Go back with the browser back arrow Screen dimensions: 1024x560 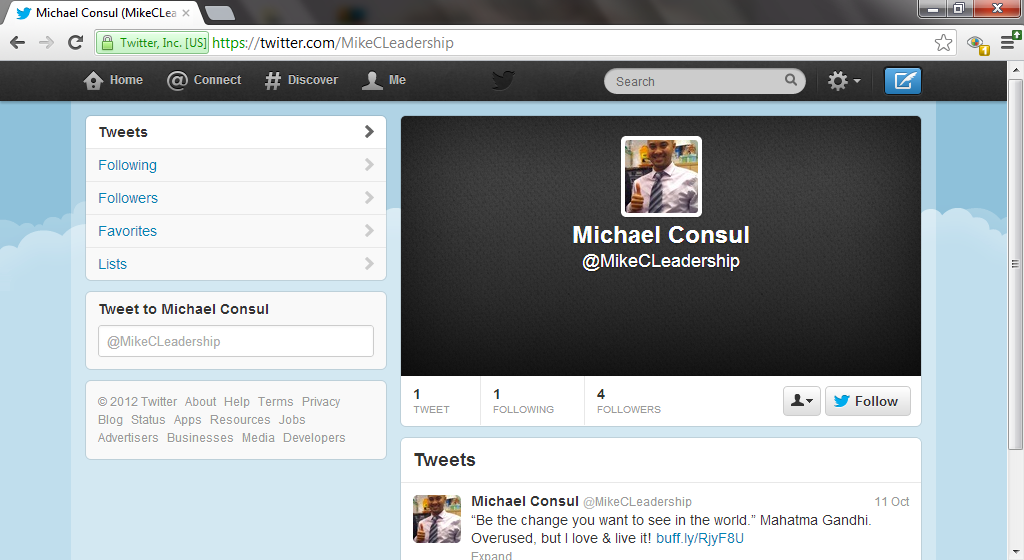coord(18,43)
